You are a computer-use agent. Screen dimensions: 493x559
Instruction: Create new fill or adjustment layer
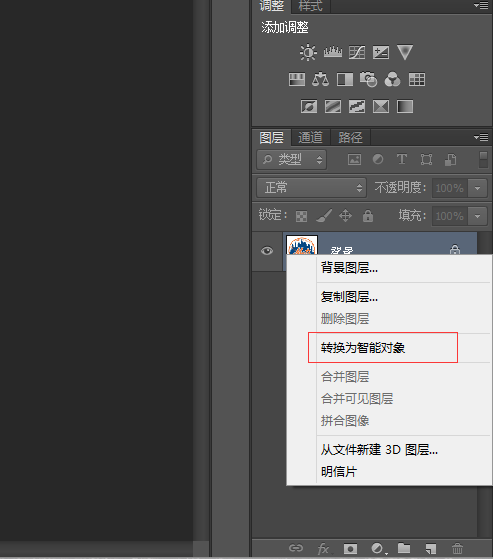click(378, 548)
